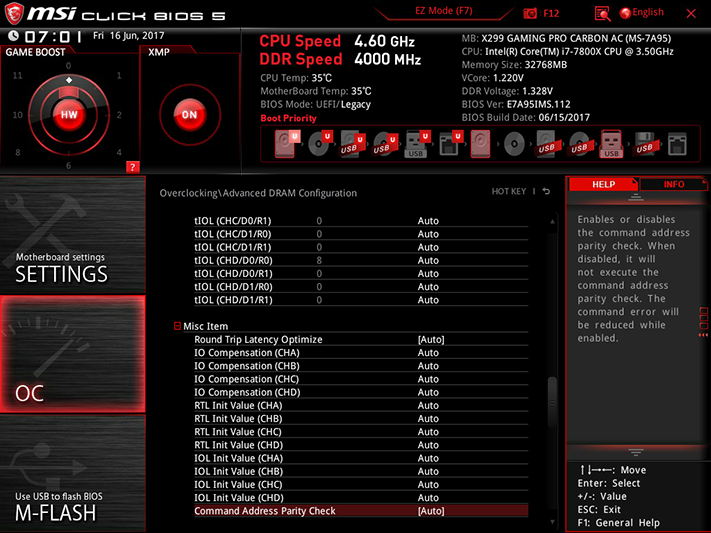Switch to EZ Mode (F7)

click(444, 11)
